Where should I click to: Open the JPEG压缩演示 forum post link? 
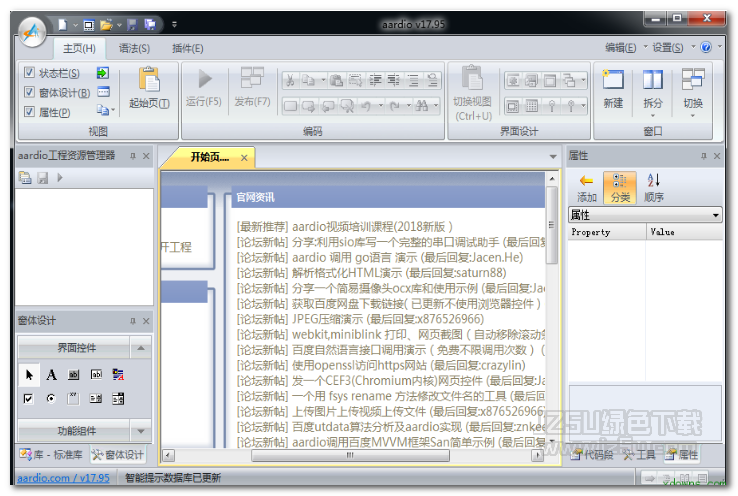328,320
